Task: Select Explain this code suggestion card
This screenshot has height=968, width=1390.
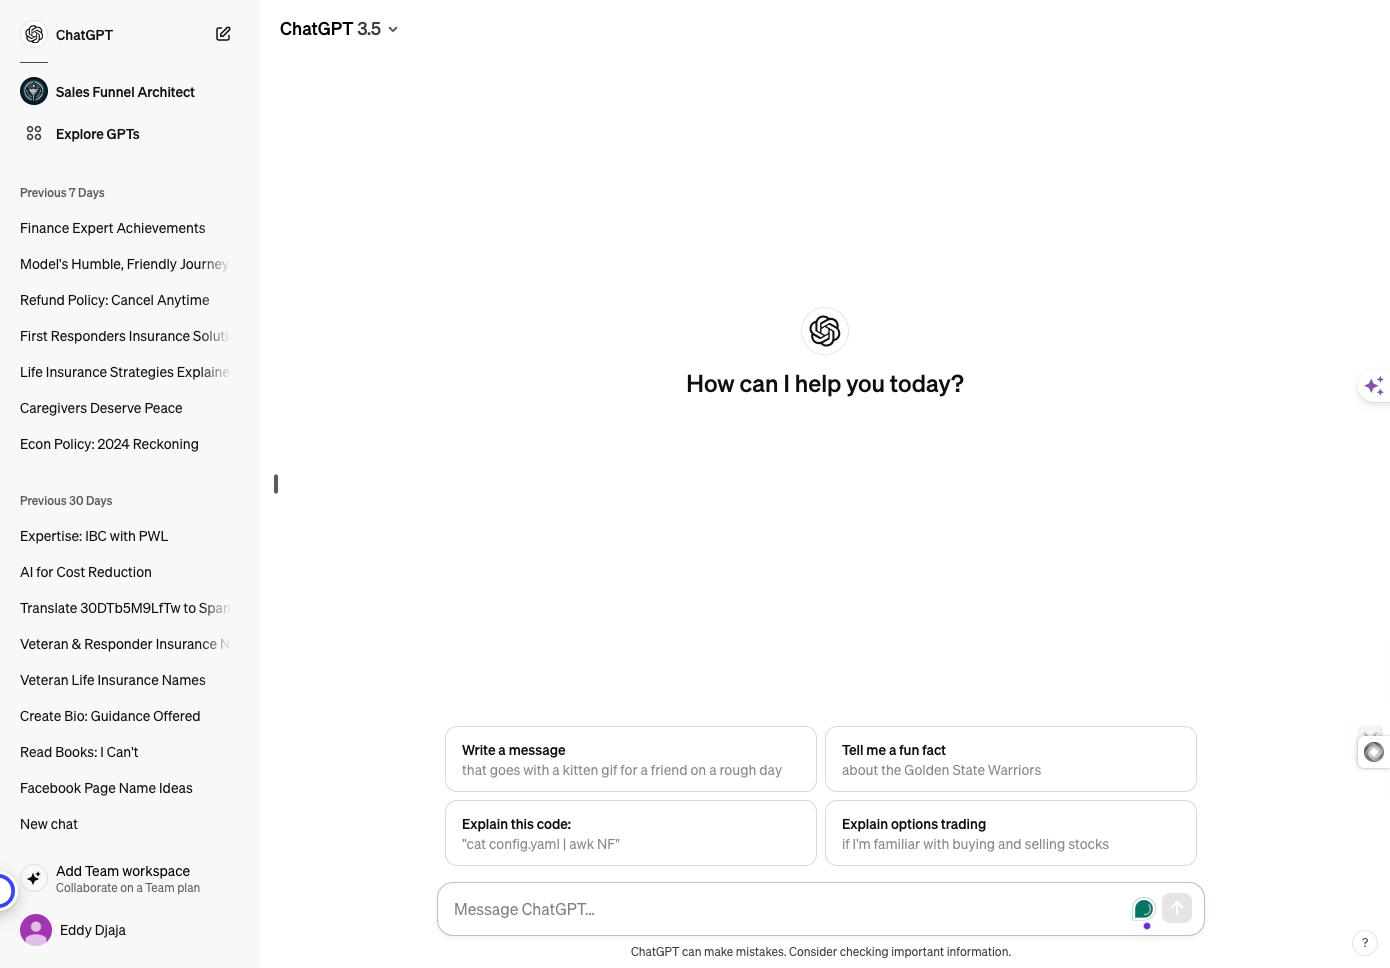Action: coord(631,833)
